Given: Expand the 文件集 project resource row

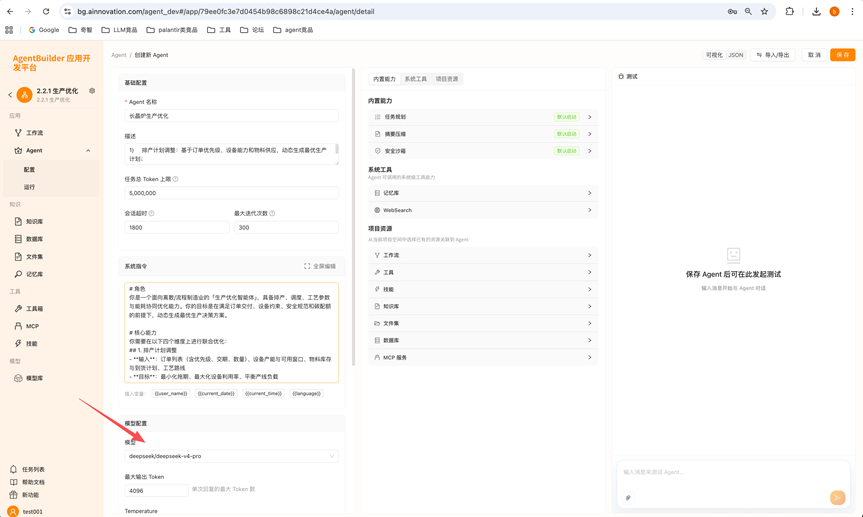Looking at the screenshot, I should 483,323.
